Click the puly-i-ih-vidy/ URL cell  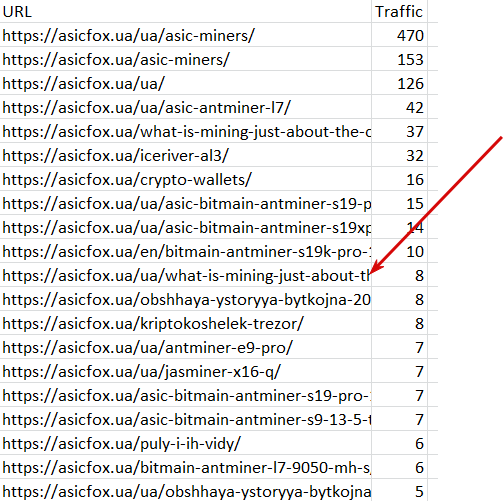tap(186, 443)
